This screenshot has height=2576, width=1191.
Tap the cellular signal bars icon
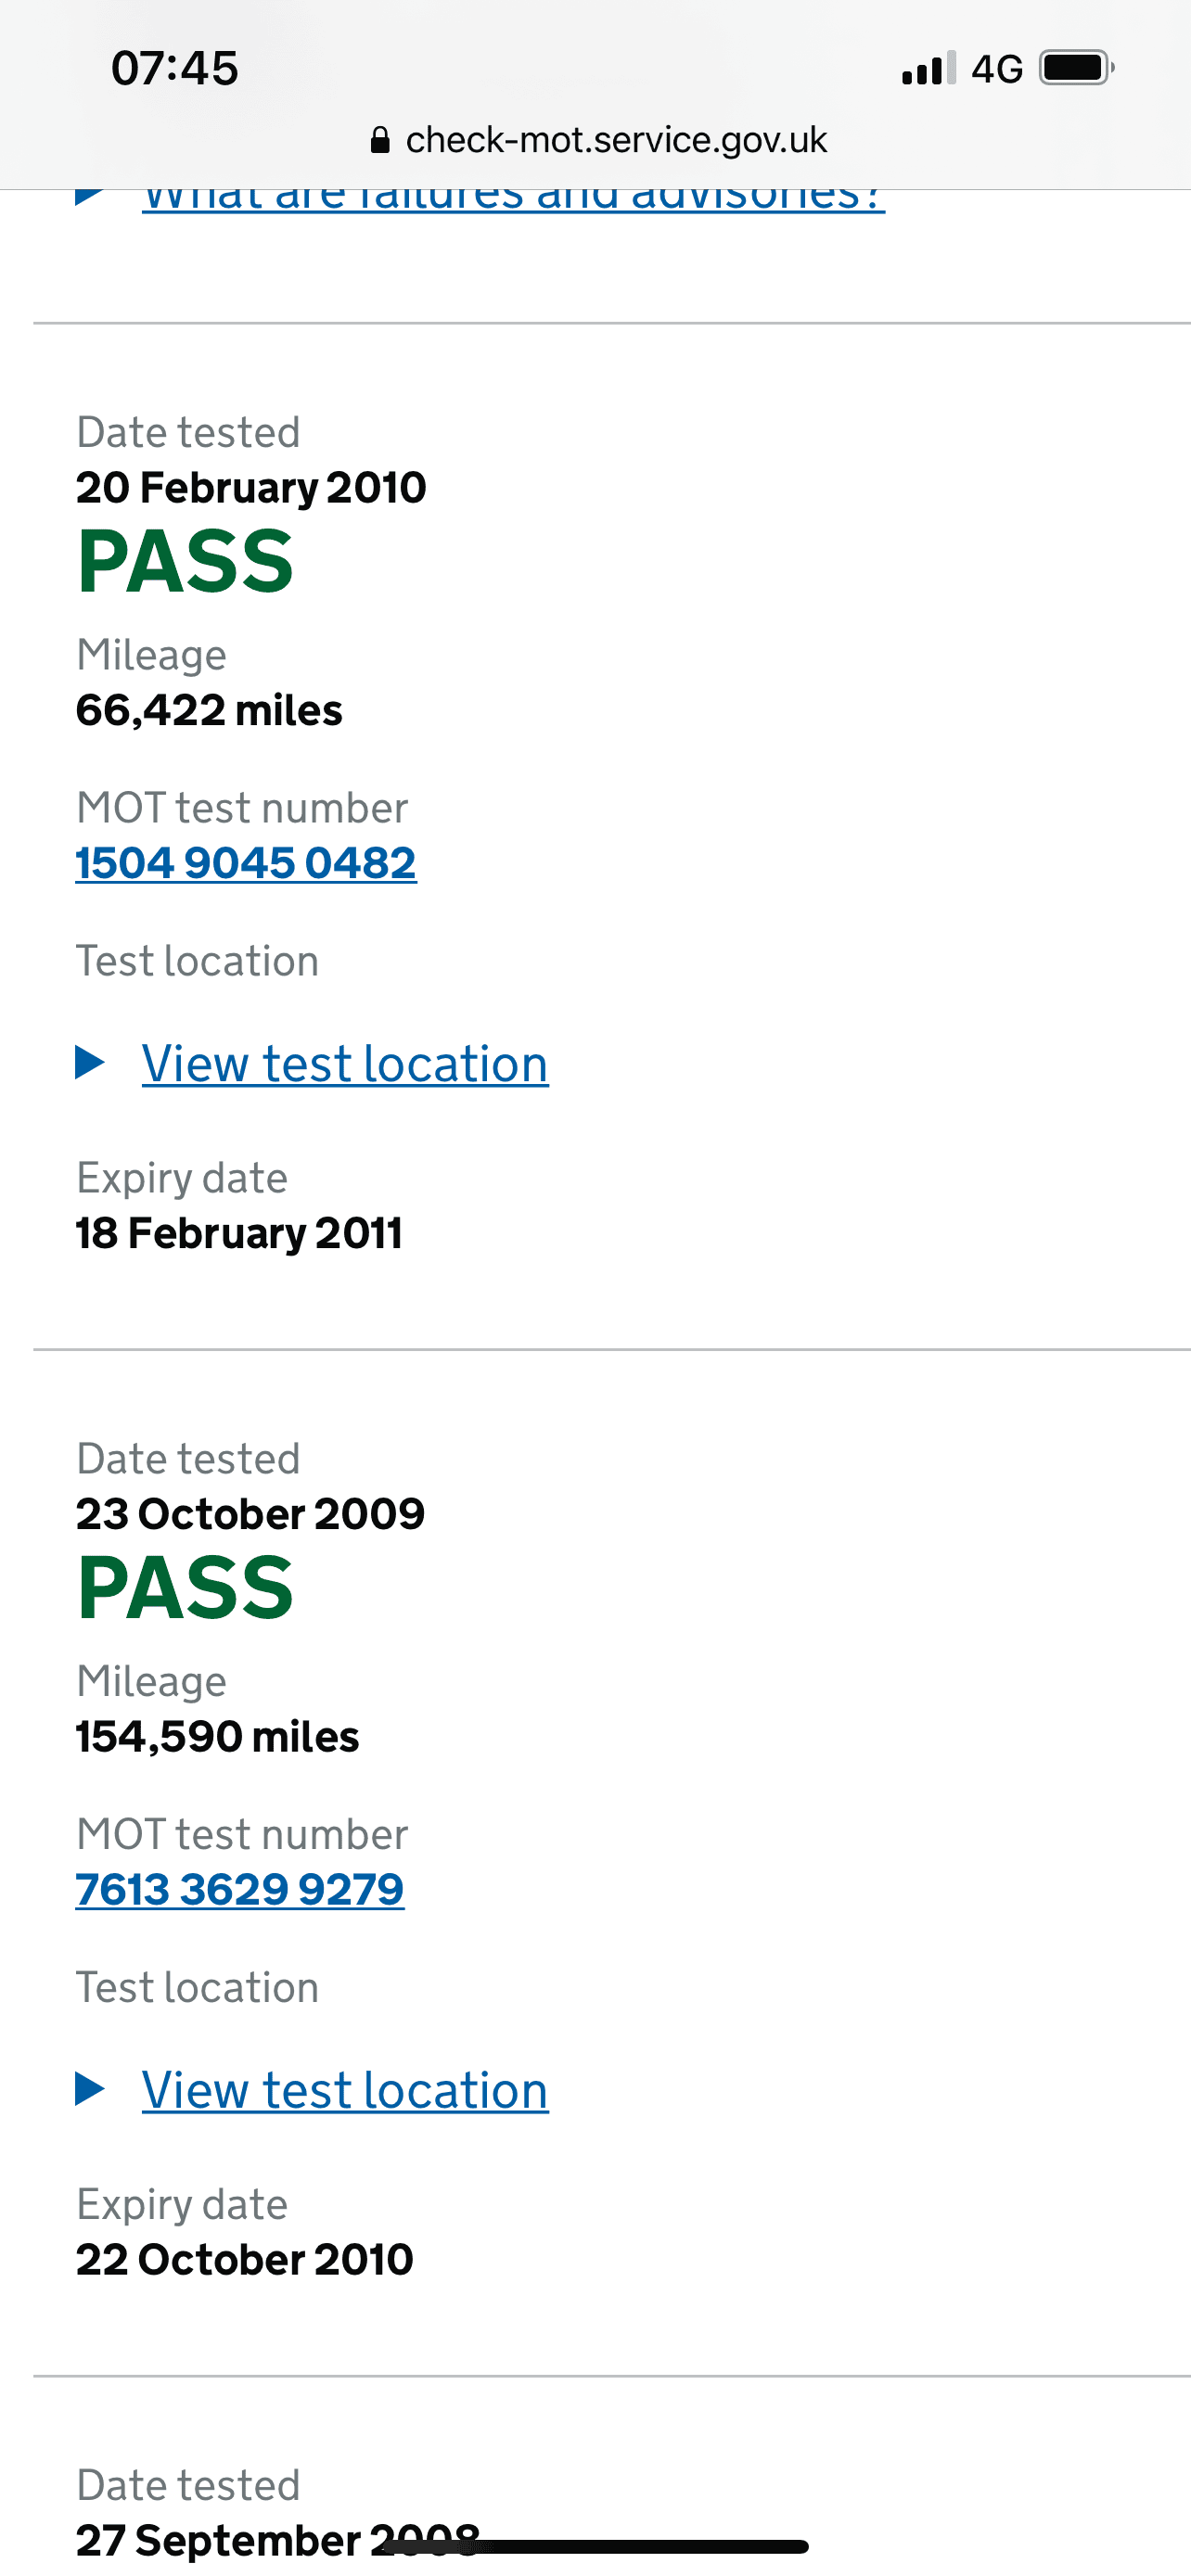[x=929, y=68]
